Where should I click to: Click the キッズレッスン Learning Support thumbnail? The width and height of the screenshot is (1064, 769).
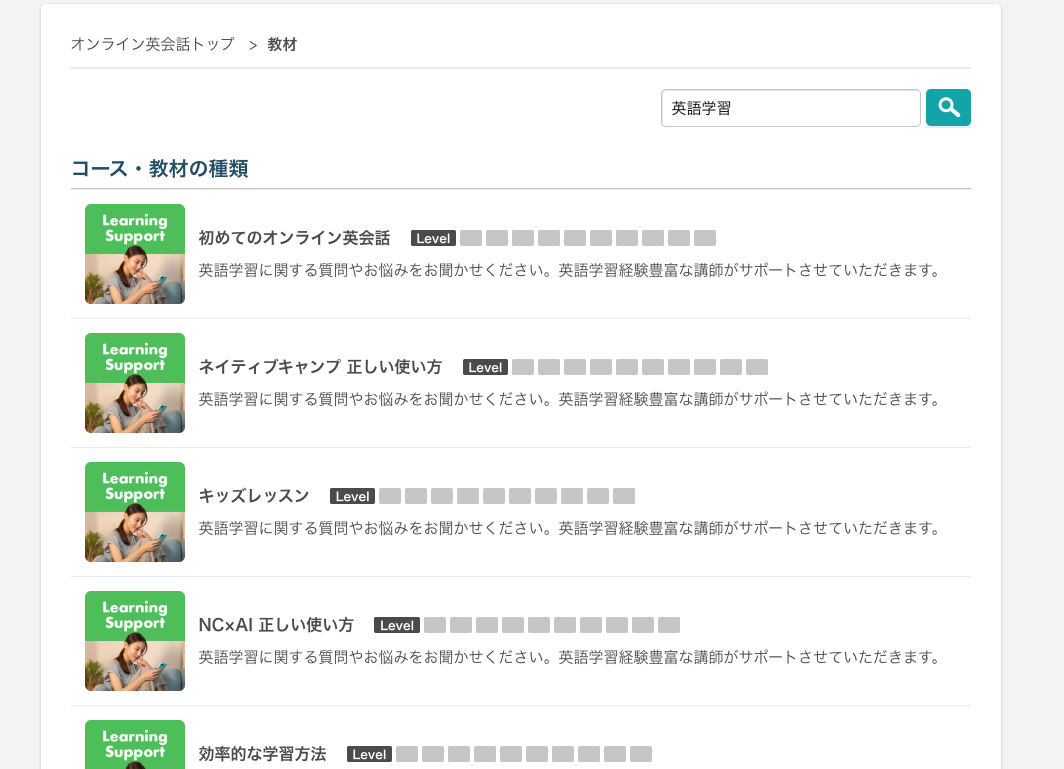click(x=135, y=512)
